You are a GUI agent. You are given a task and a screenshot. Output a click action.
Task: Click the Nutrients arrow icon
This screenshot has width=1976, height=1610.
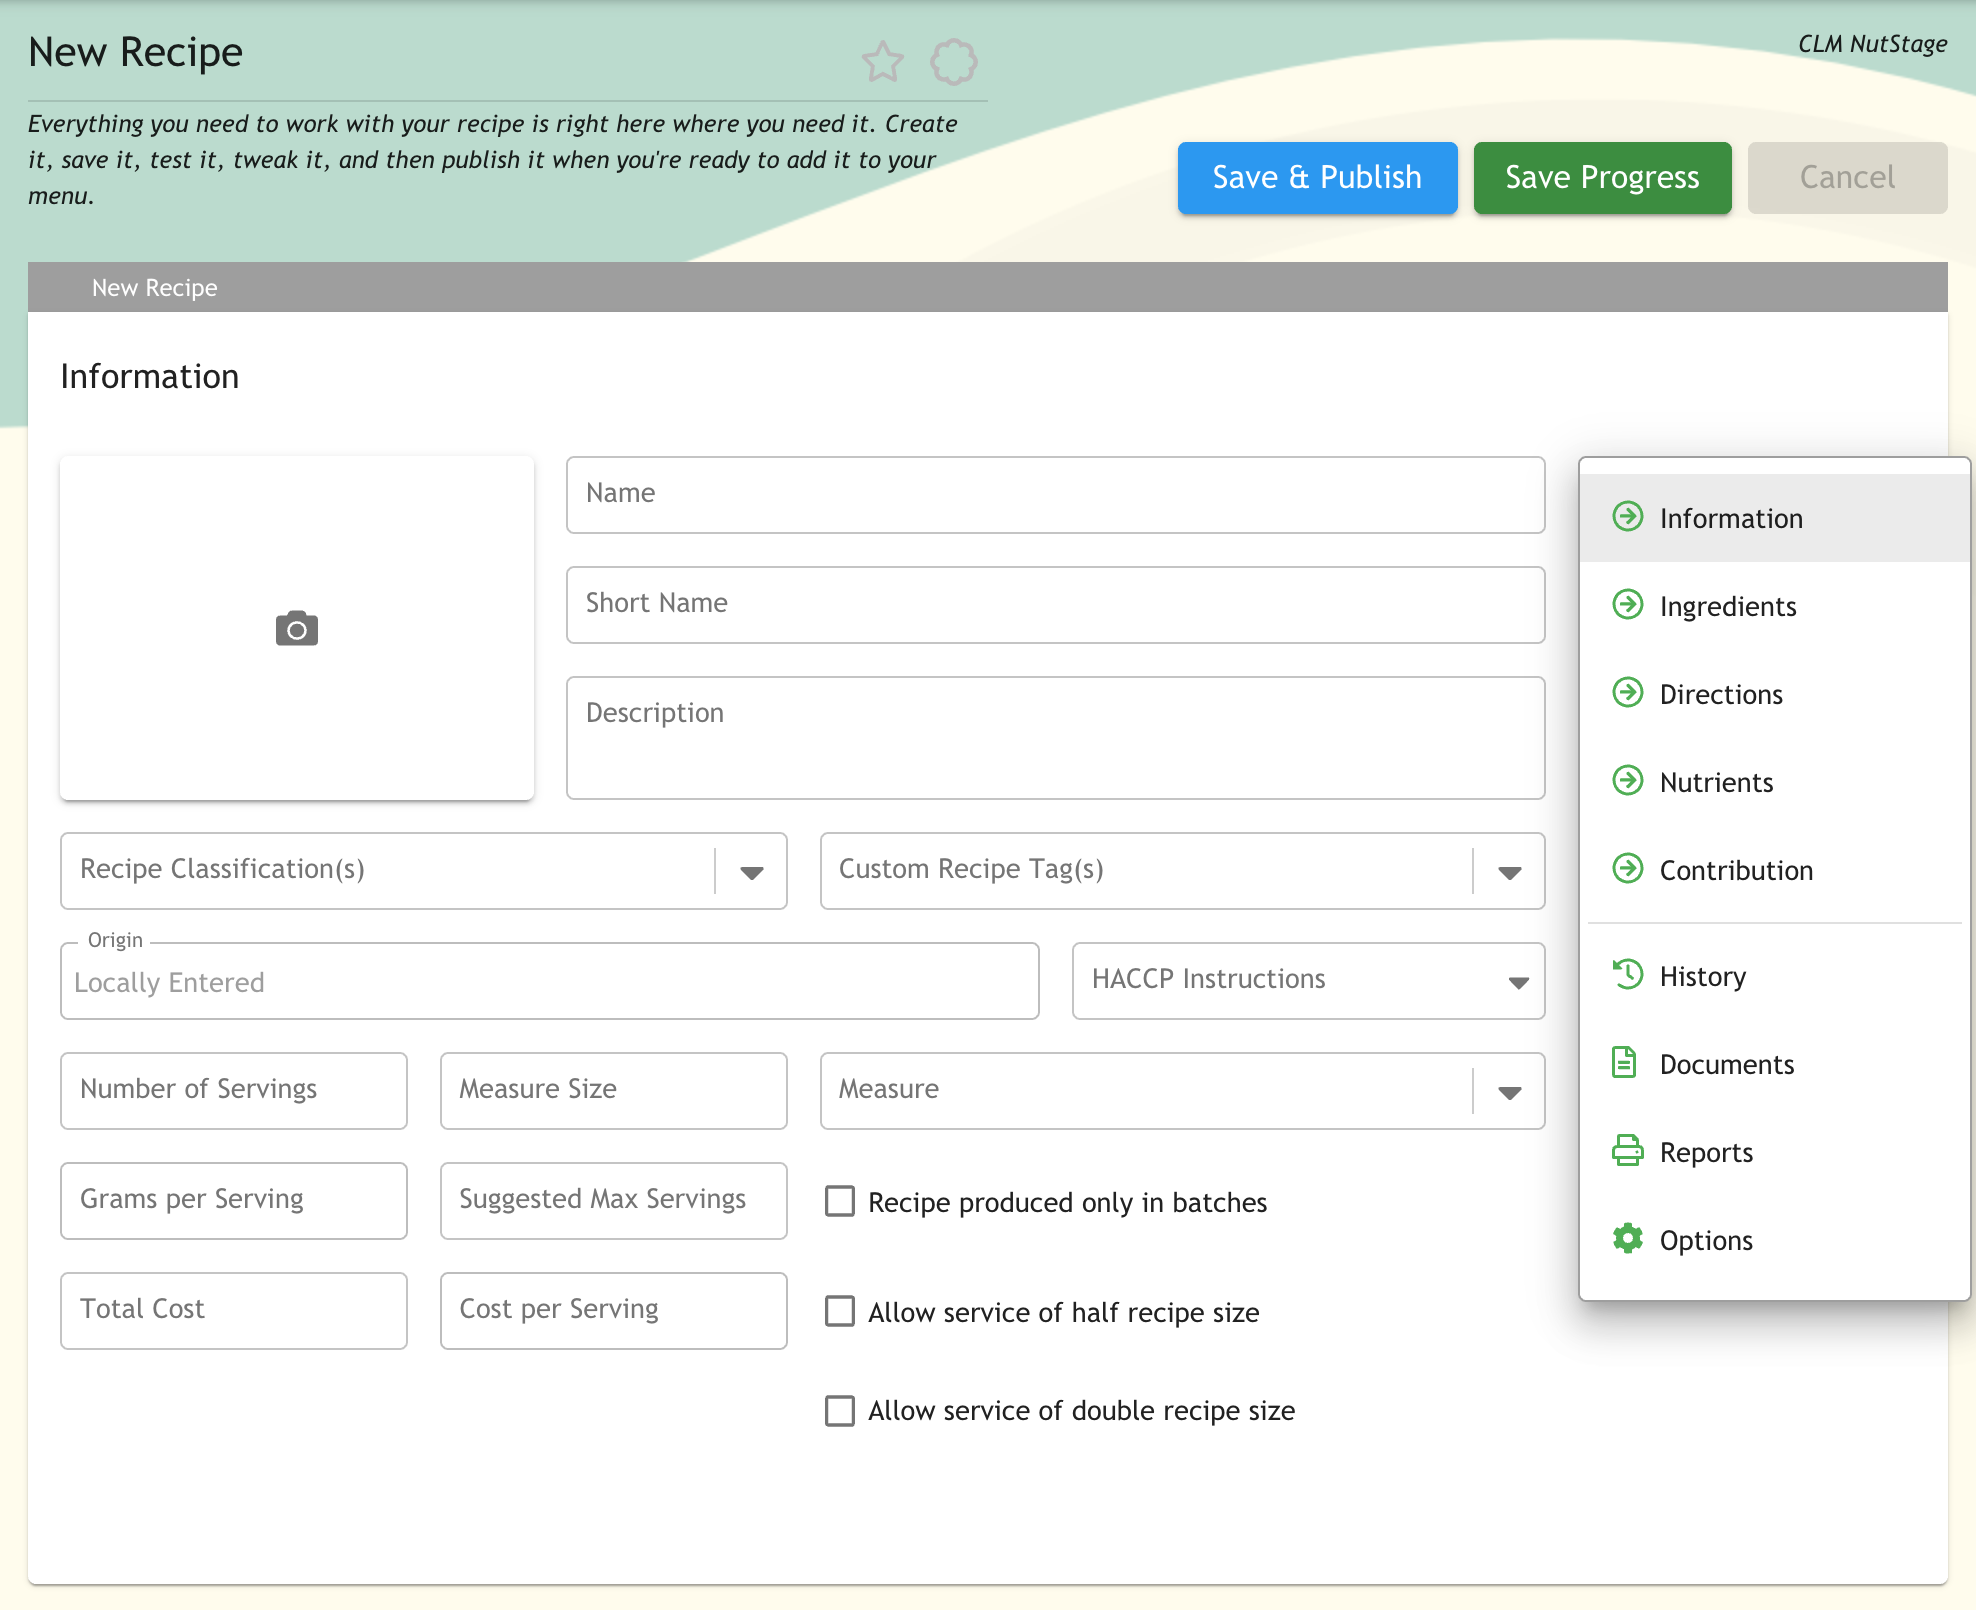[x=1627, y=780]
